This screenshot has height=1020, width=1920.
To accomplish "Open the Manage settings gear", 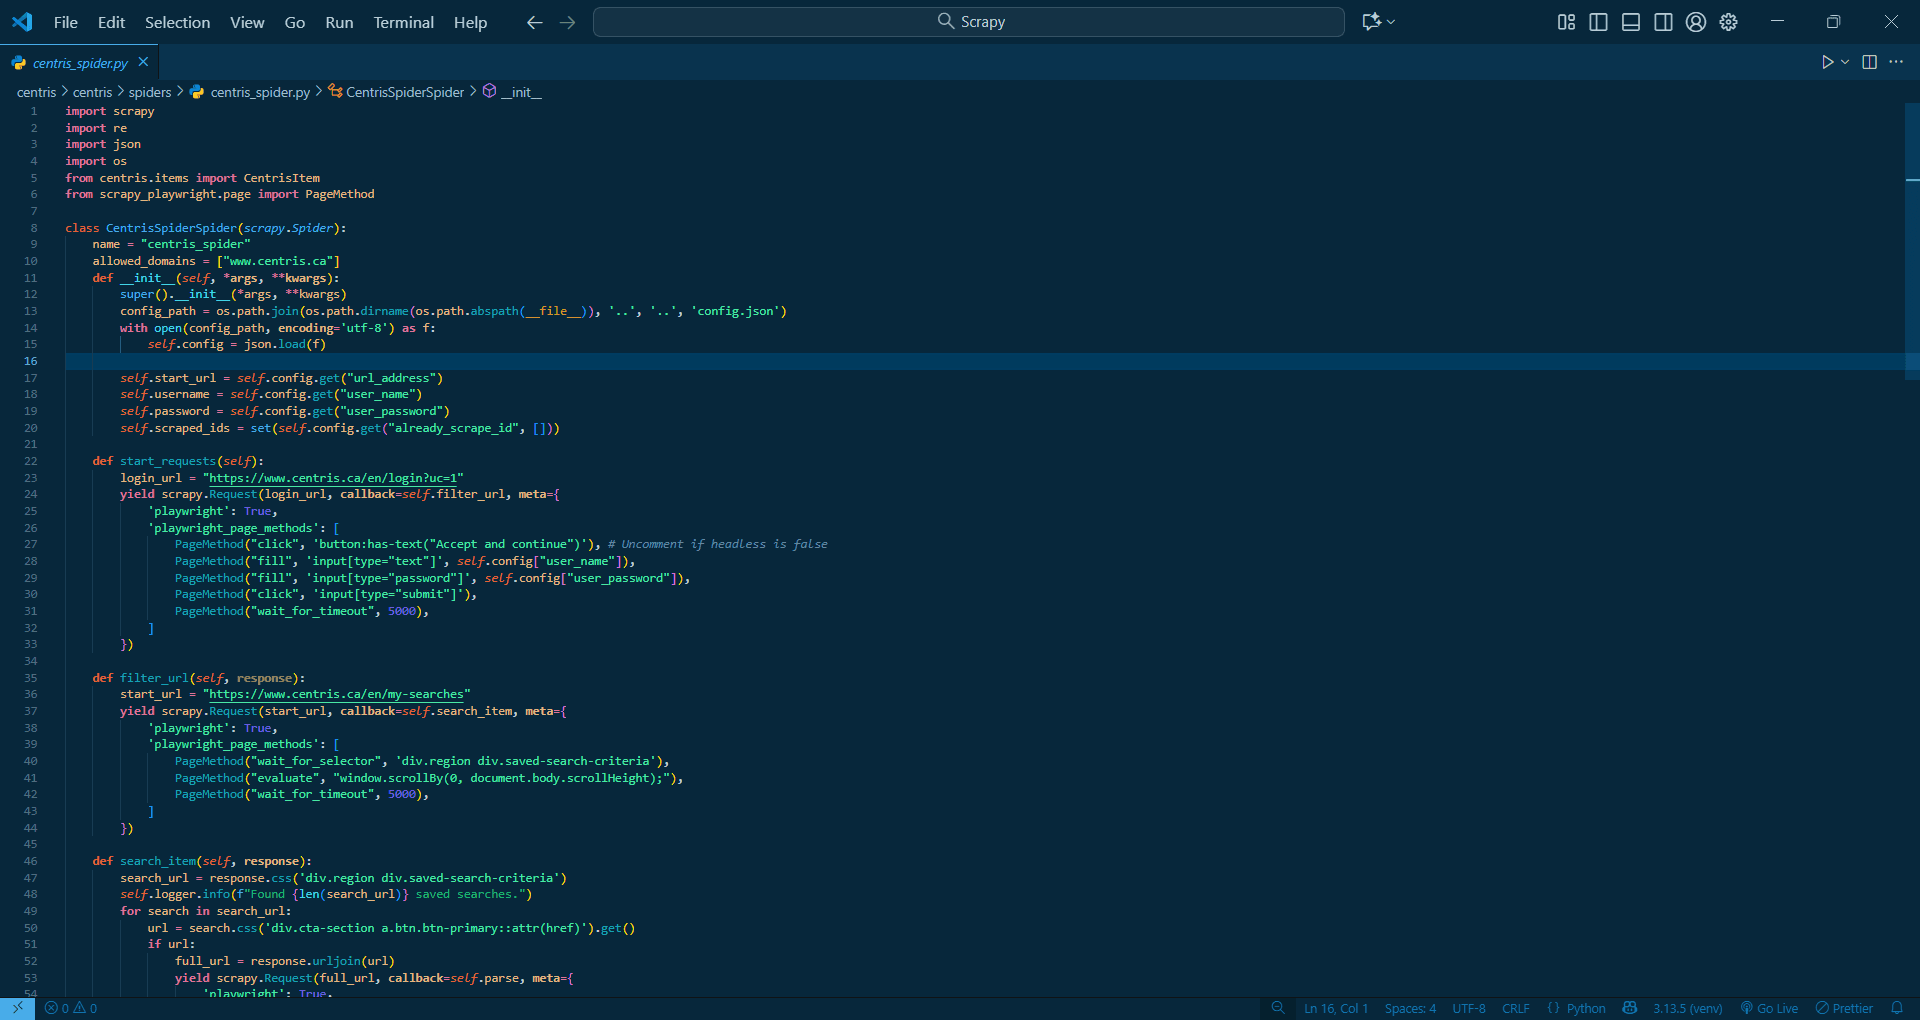I will coord(1728,22).
